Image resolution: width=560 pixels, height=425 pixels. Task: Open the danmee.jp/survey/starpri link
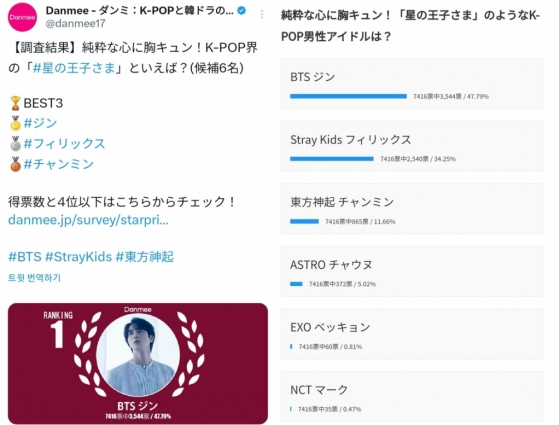[88, 220]
